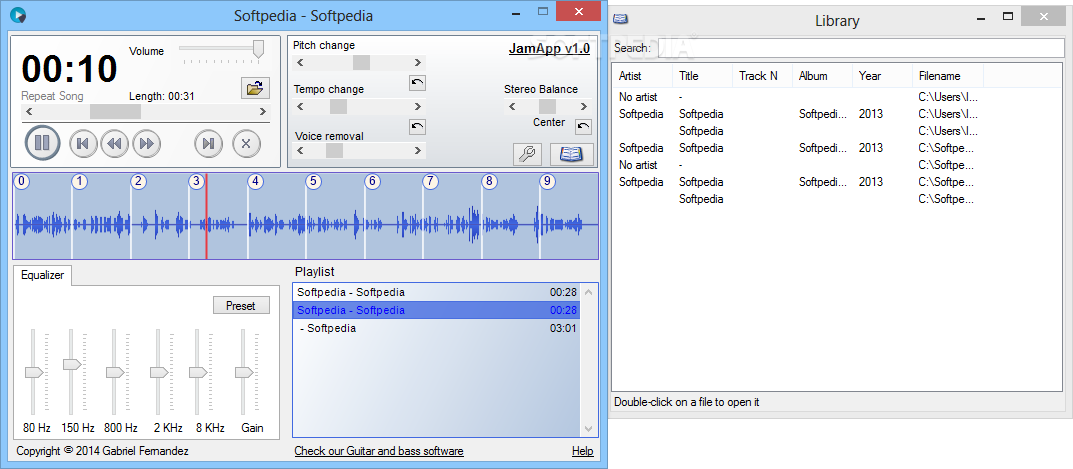Screen dimensions: 1073x469
Task: Click left arrow of Tempo change
Action: pos(300,106)
